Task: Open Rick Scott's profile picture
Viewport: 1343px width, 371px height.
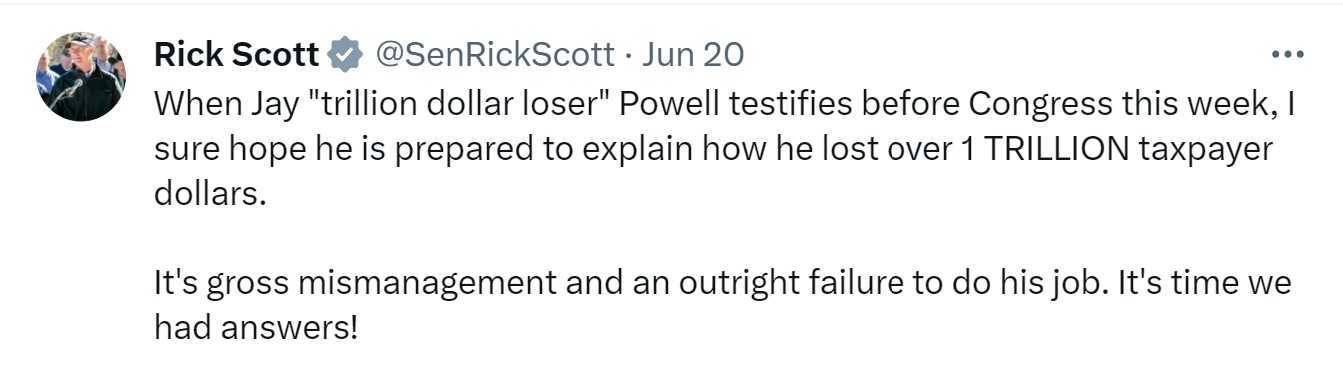Action: click(x=80, y=77)
